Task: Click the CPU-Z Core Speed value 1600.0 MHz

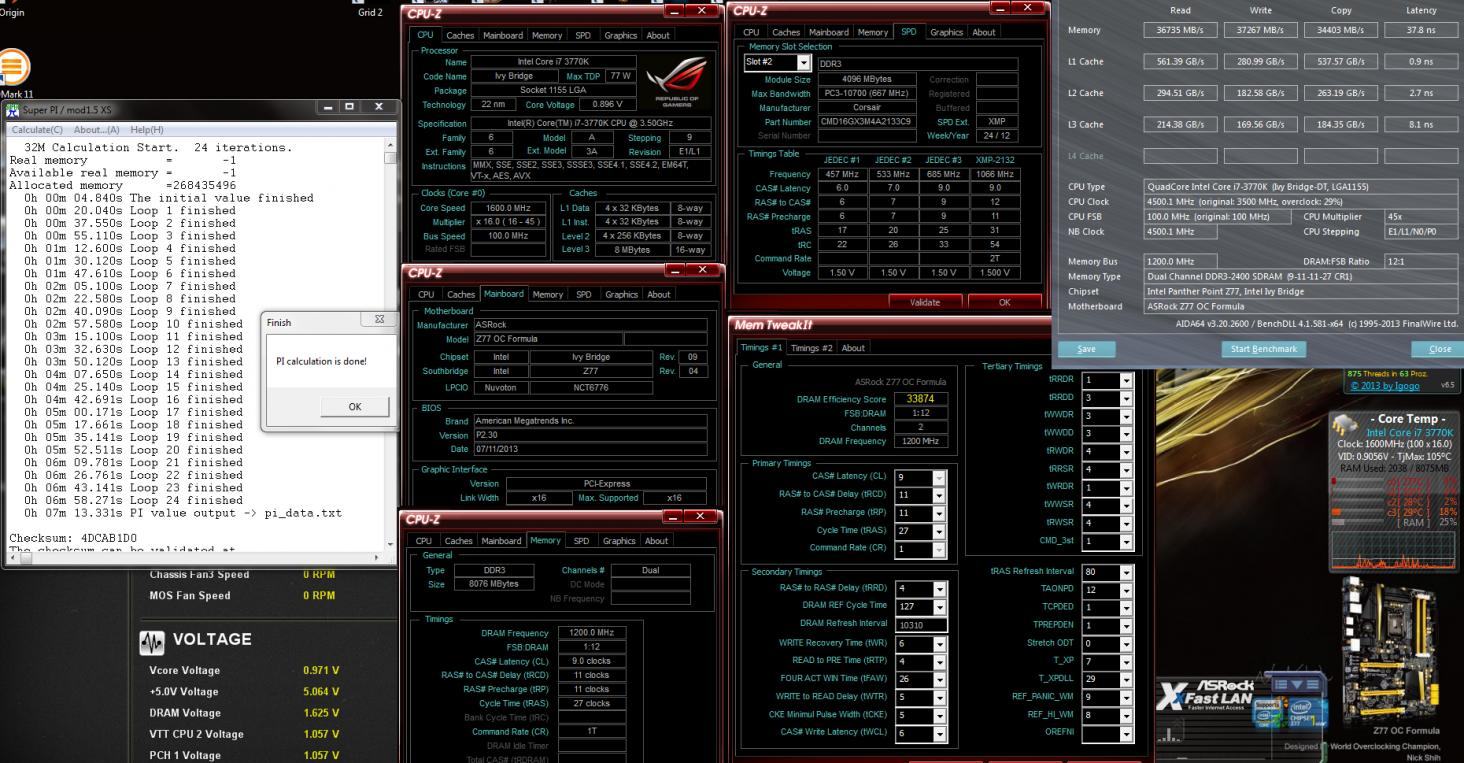Action: (x=509, y=208)
